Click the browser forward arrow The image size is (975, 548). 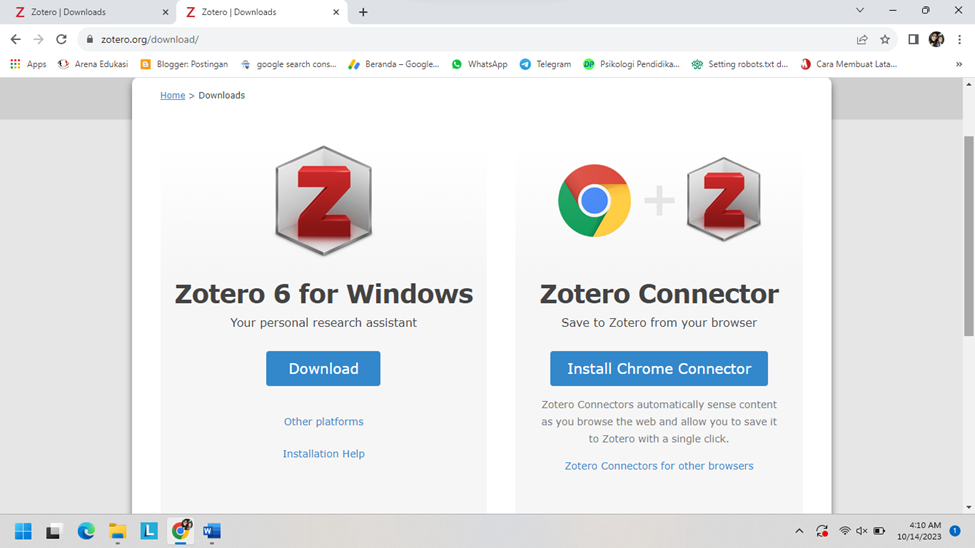point(39,39)
